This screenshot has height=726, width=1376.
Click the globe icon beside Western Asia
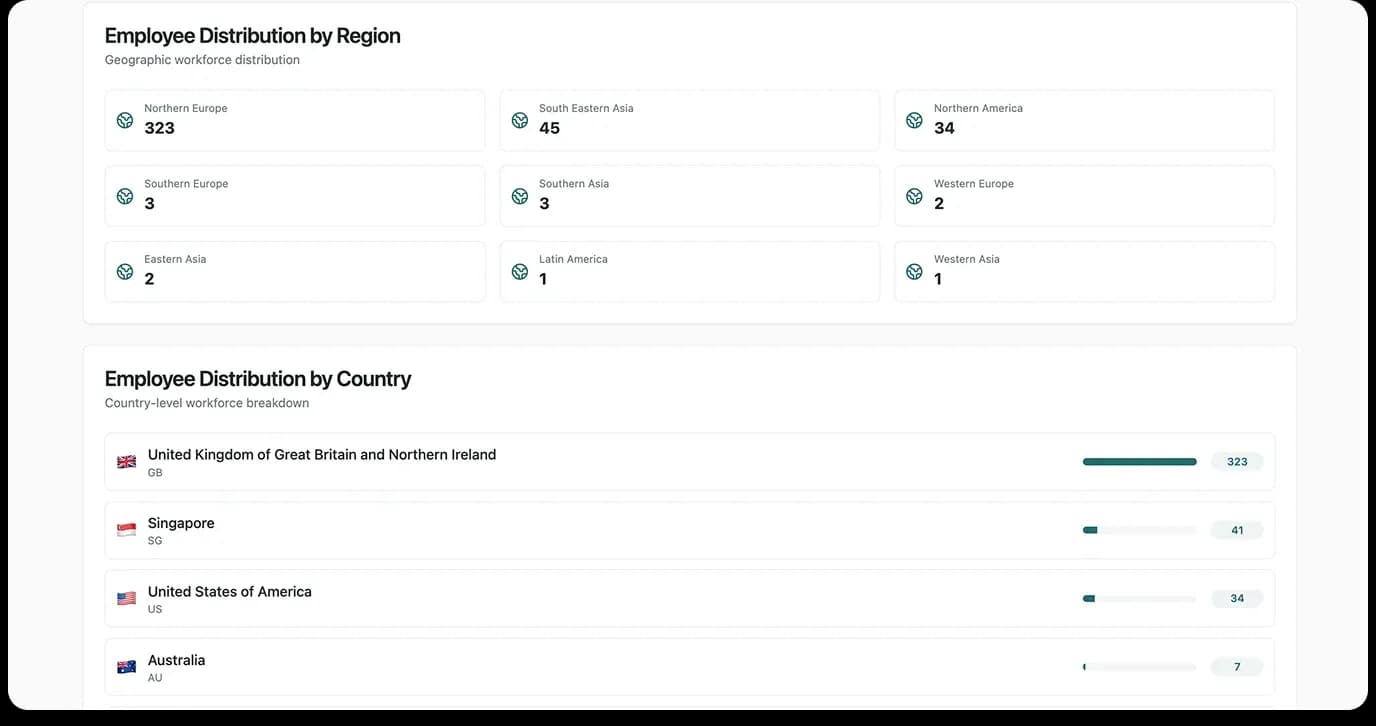tap(914, 271)
